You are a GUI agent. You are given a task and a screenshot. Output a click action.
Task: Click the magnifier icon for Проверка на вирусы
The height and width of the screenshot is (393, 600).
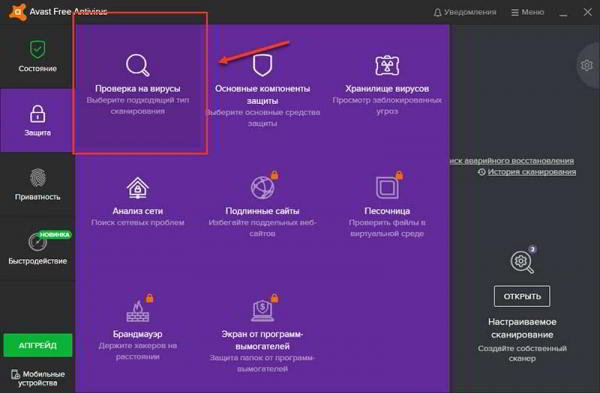(138, 65)
